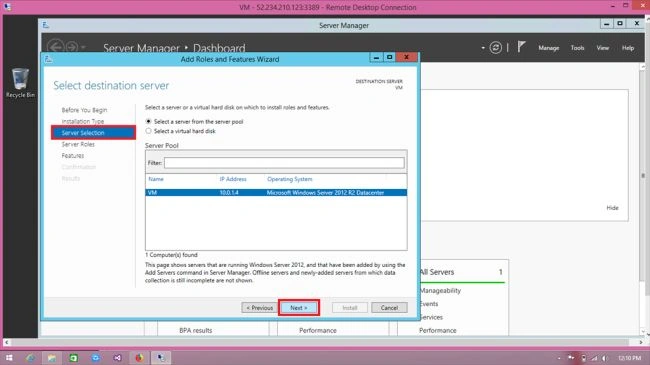The width and height of the screenshot is (650, 365).
Task: Click the Server Manager window title icon
Action: click(46, 25)
